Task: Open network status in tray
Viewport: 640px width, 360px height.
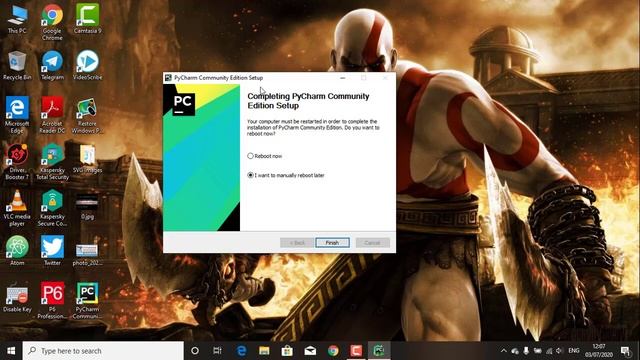Action: tap(549, 351)
